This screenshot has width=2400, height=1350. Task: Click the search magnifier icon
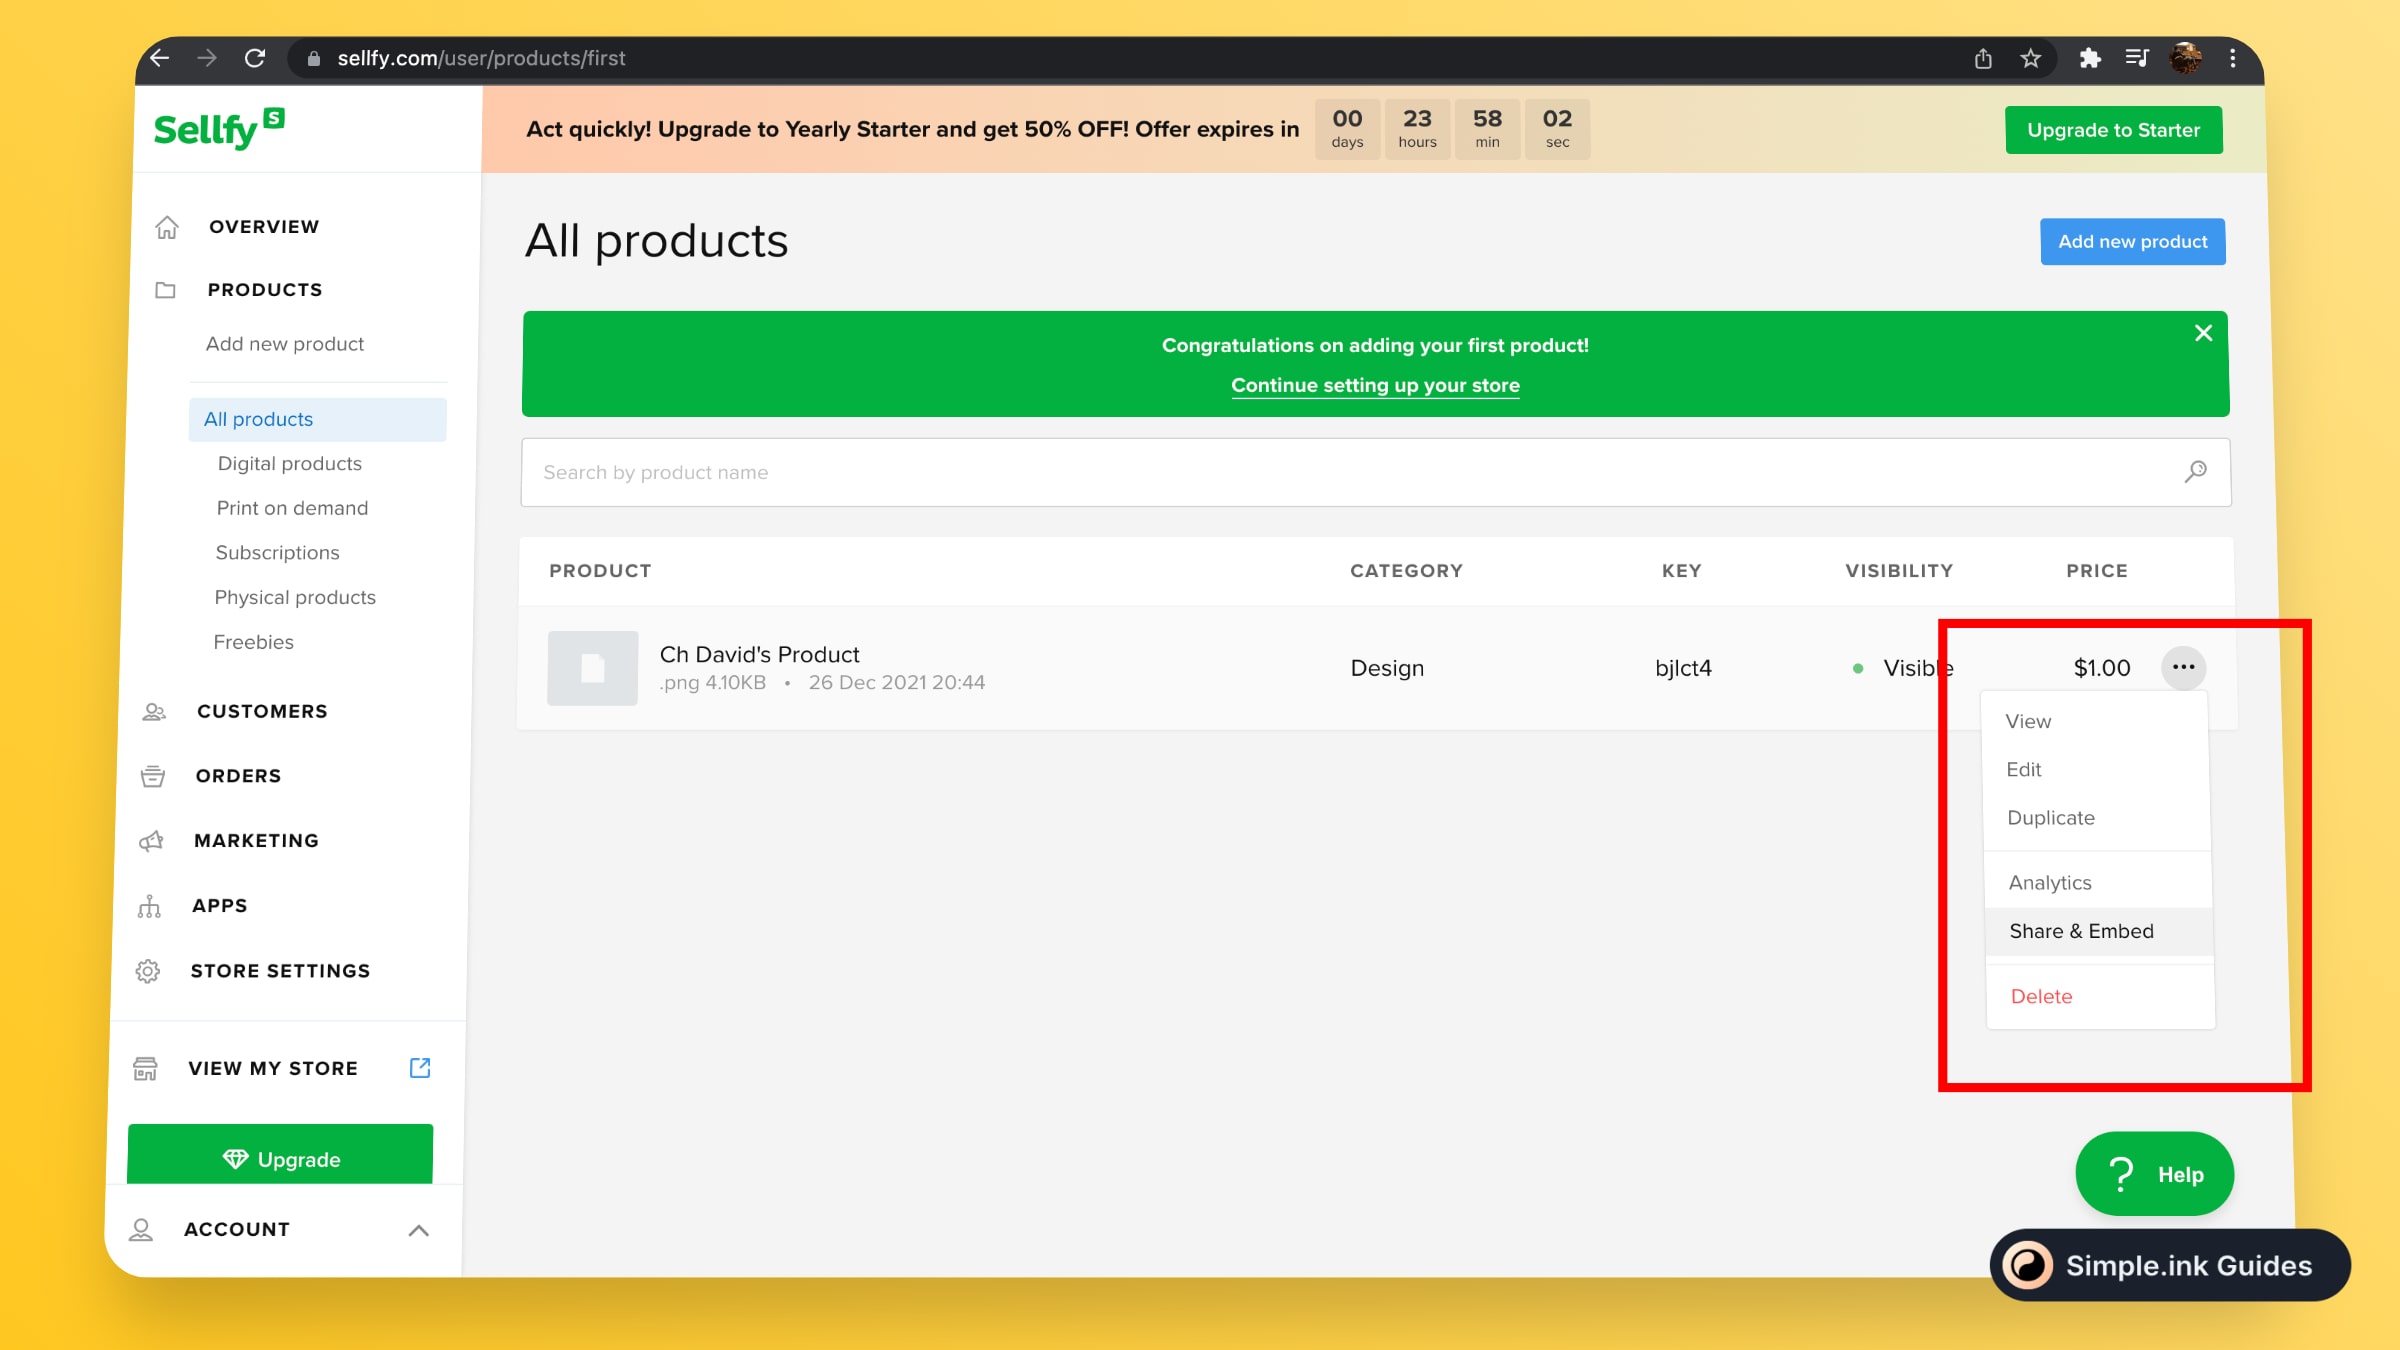2195,472
